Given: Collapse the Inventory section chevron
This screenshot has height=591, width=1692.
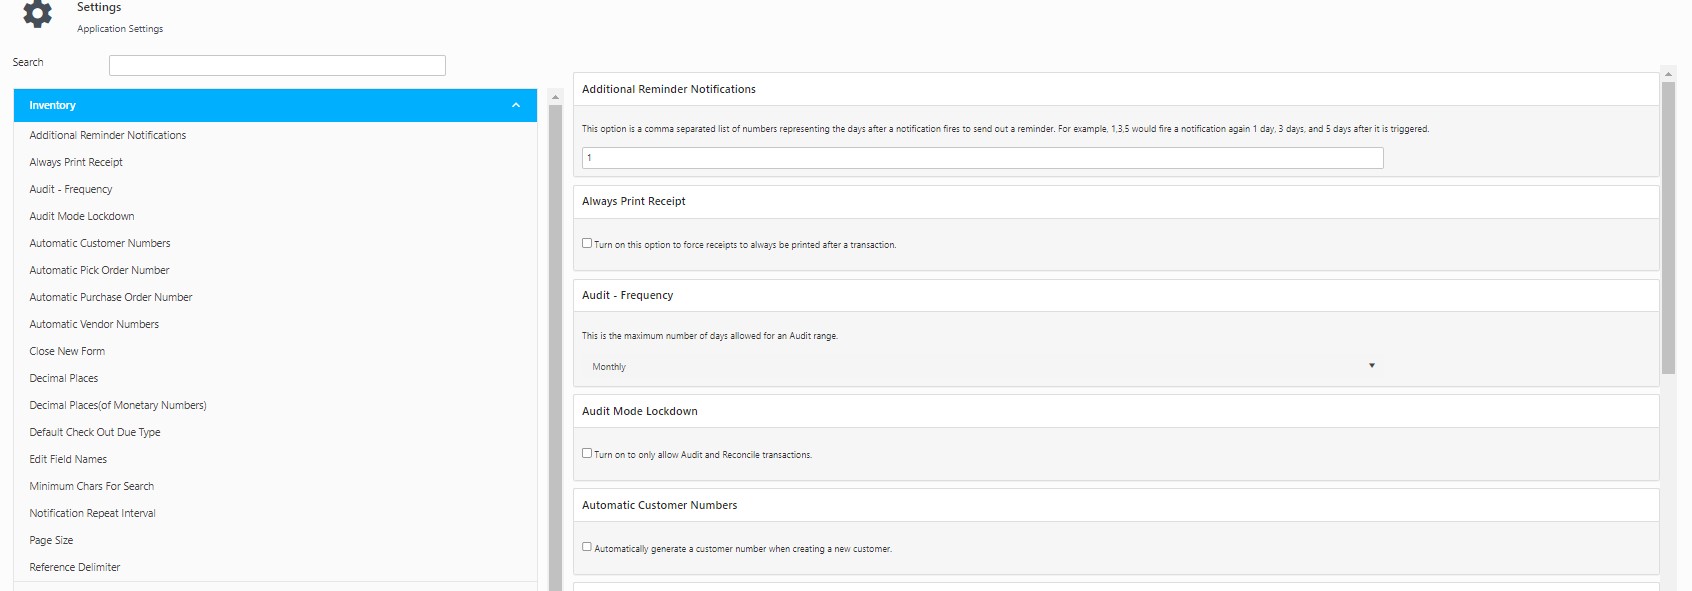Looking at the screenshot, I should [x=516, y=105].
